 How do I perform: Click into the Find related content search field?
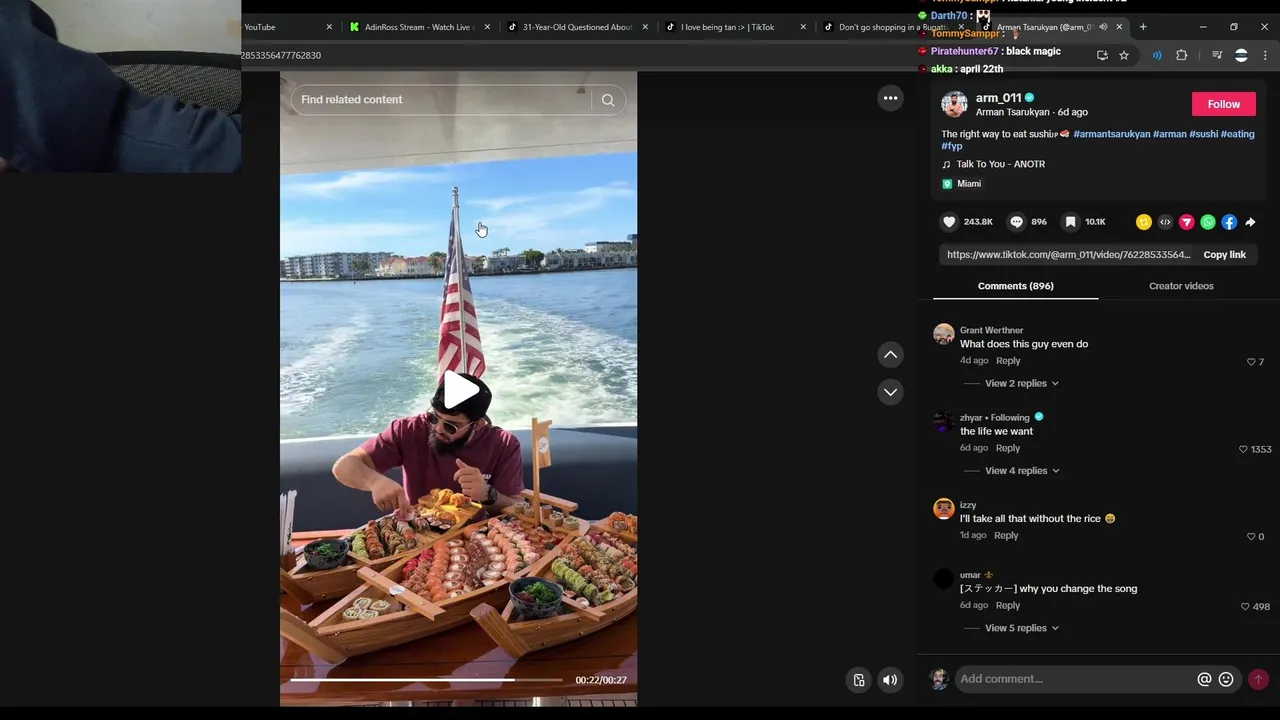click(x=443, y=100)
